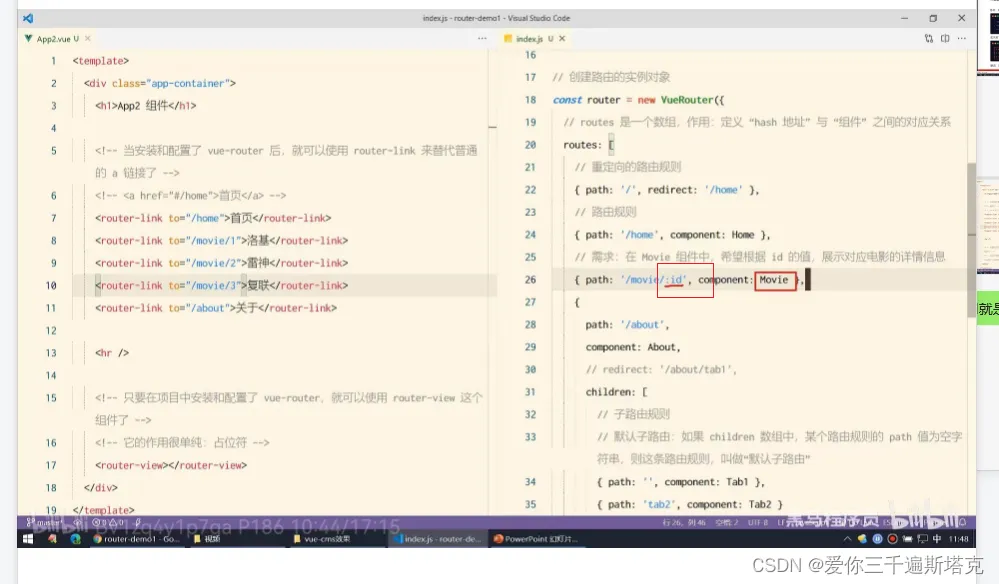Viewport: 999px width, 584px height.
Task: Click the Movie component name on line 26
Action: coord(773,280)
